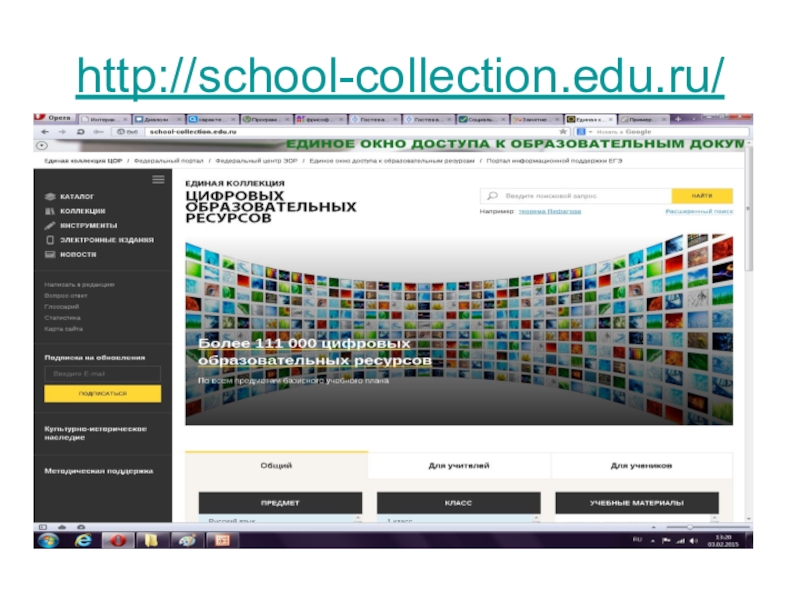The image size is (800, 600).
Task: Select the Для учителей tab
Action: click(459, 465)
